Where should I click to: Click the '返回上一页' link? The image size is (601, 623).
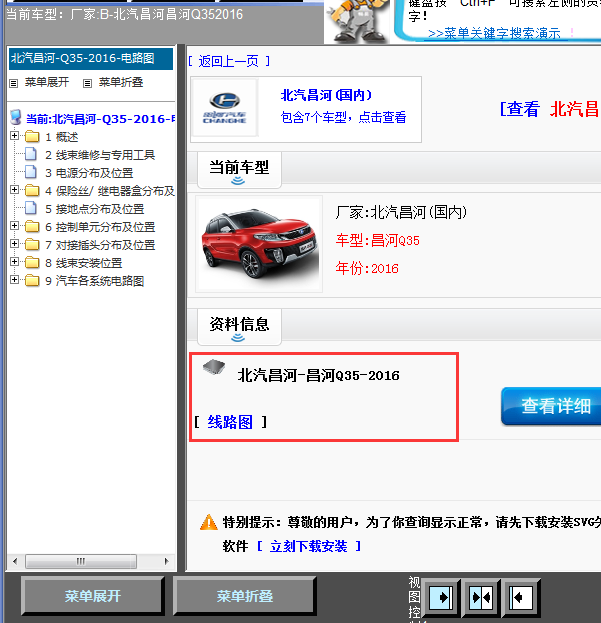click(229, 61)
